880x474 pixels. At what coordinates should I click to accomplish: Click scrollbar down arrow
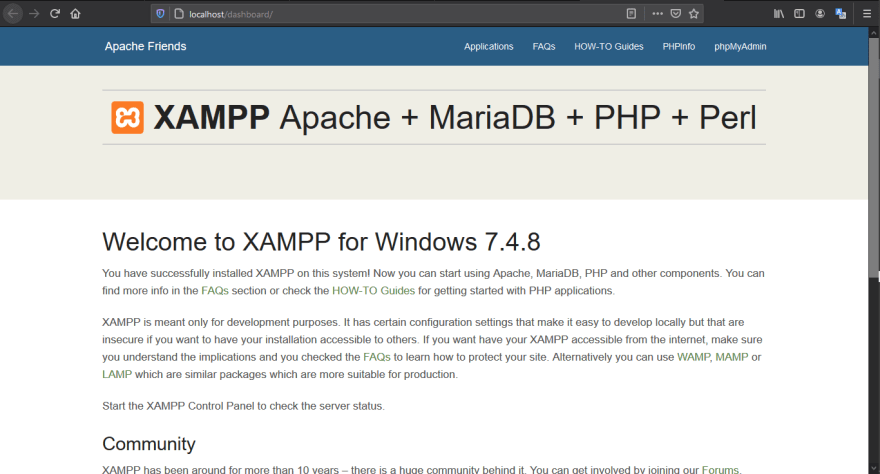pos(873,468)
